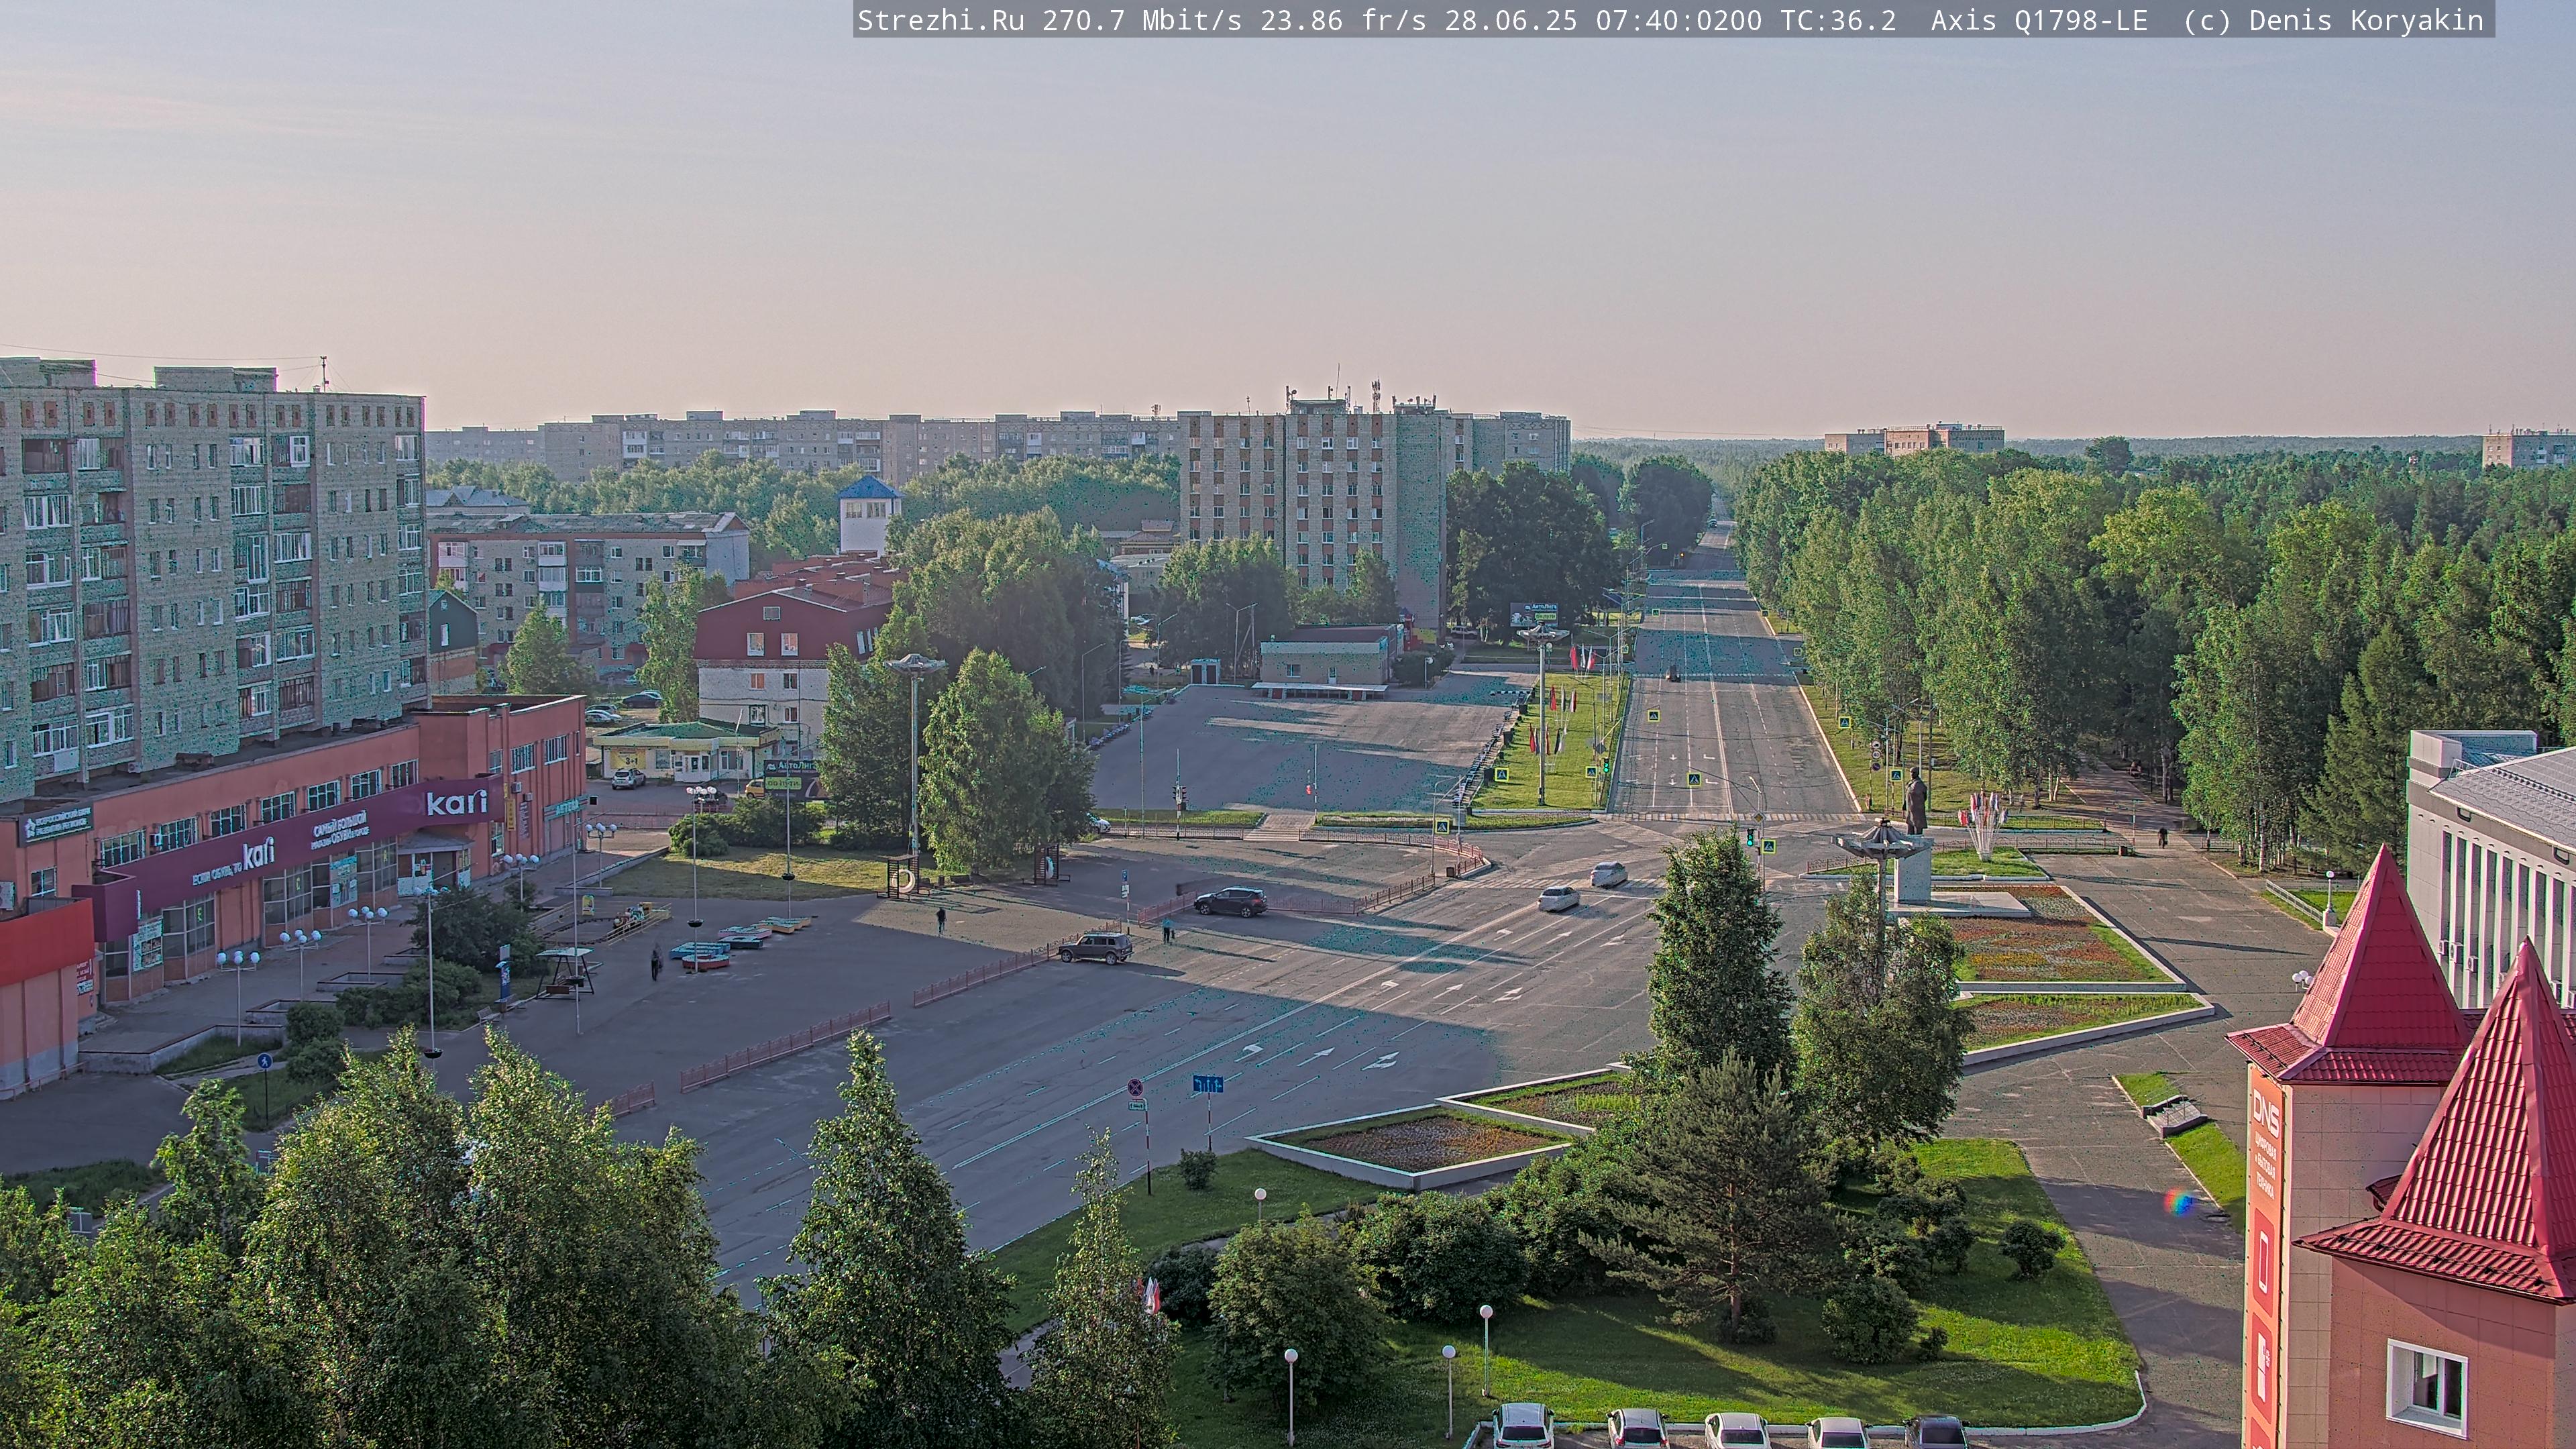The width and height of the screenshot is (2576, 1449).
Task: Click the (c) Denis Koryakin credit
Action: (2333, 21)
